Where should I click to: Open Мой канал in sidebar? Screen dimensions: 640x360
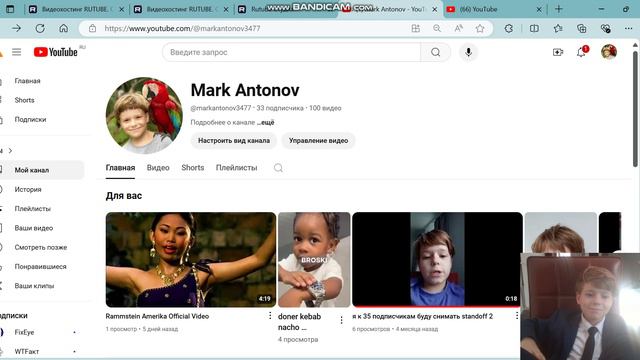click(41, 170)
